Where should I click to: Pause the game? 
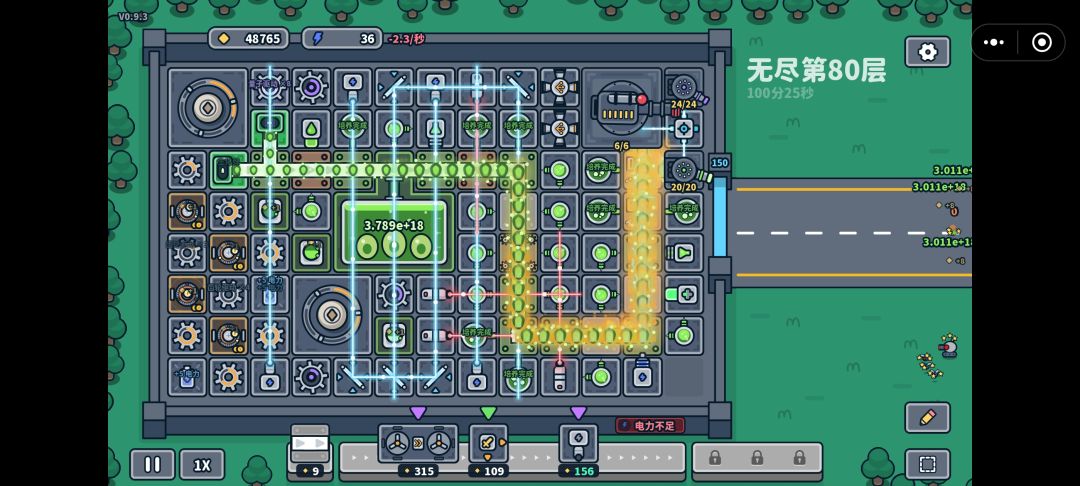(152, 465)
